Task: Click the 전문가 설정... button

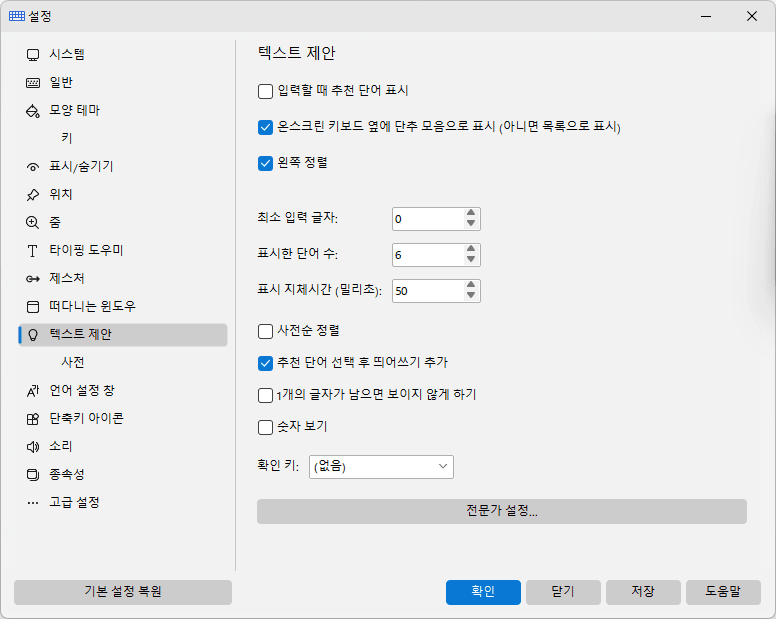Action: 501,511
